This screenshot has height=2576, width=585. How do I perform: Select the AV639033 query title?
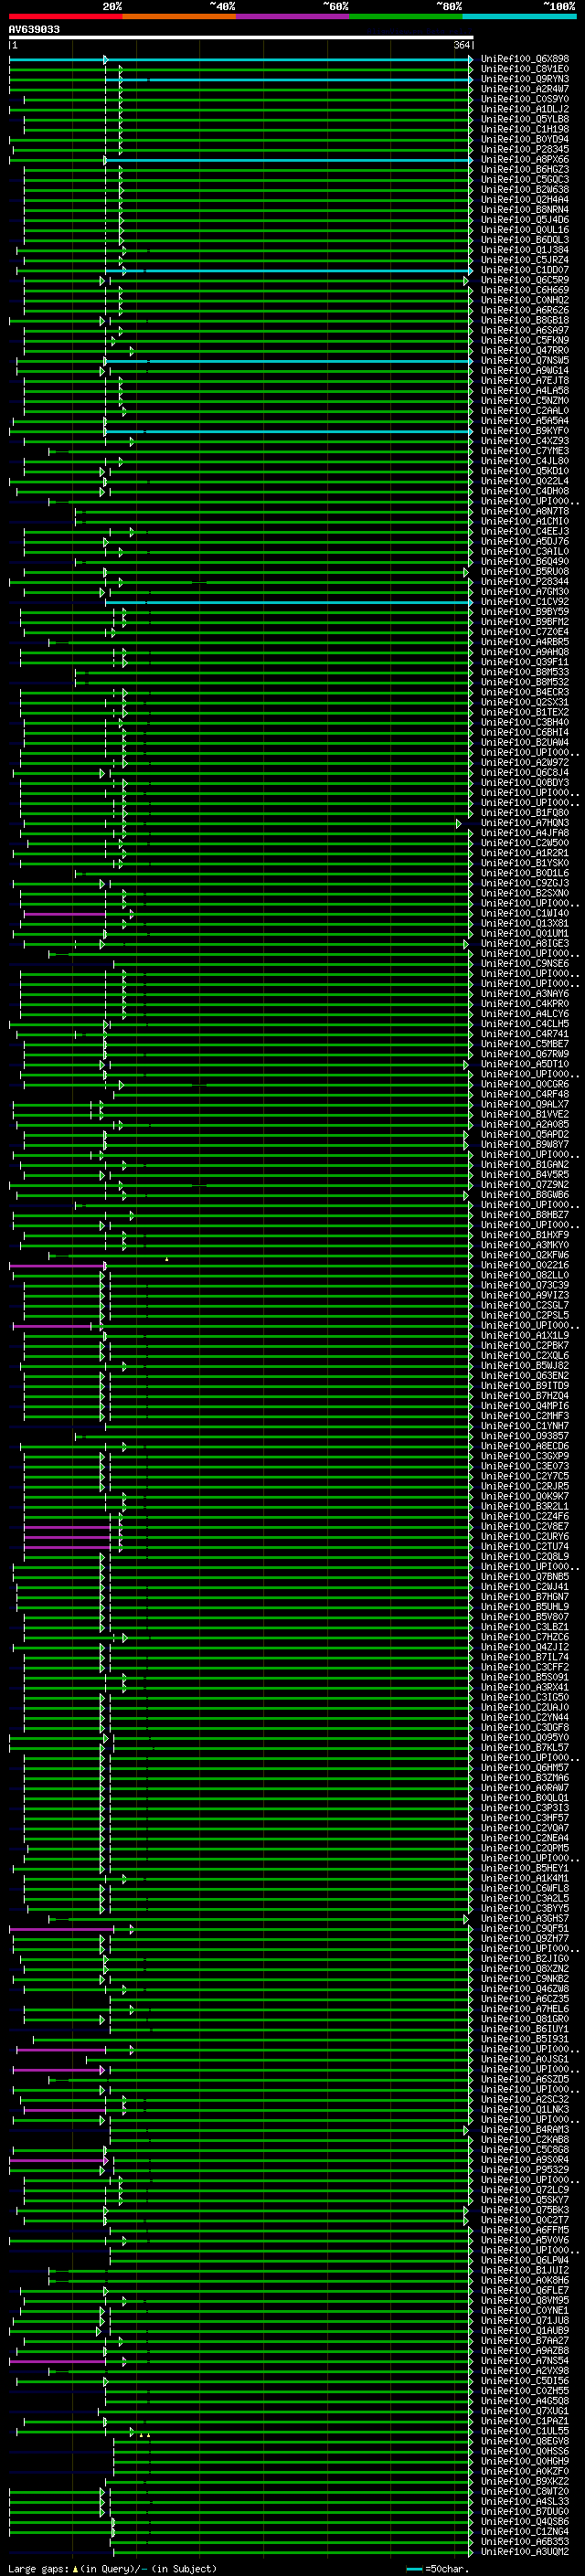(34, 30)
